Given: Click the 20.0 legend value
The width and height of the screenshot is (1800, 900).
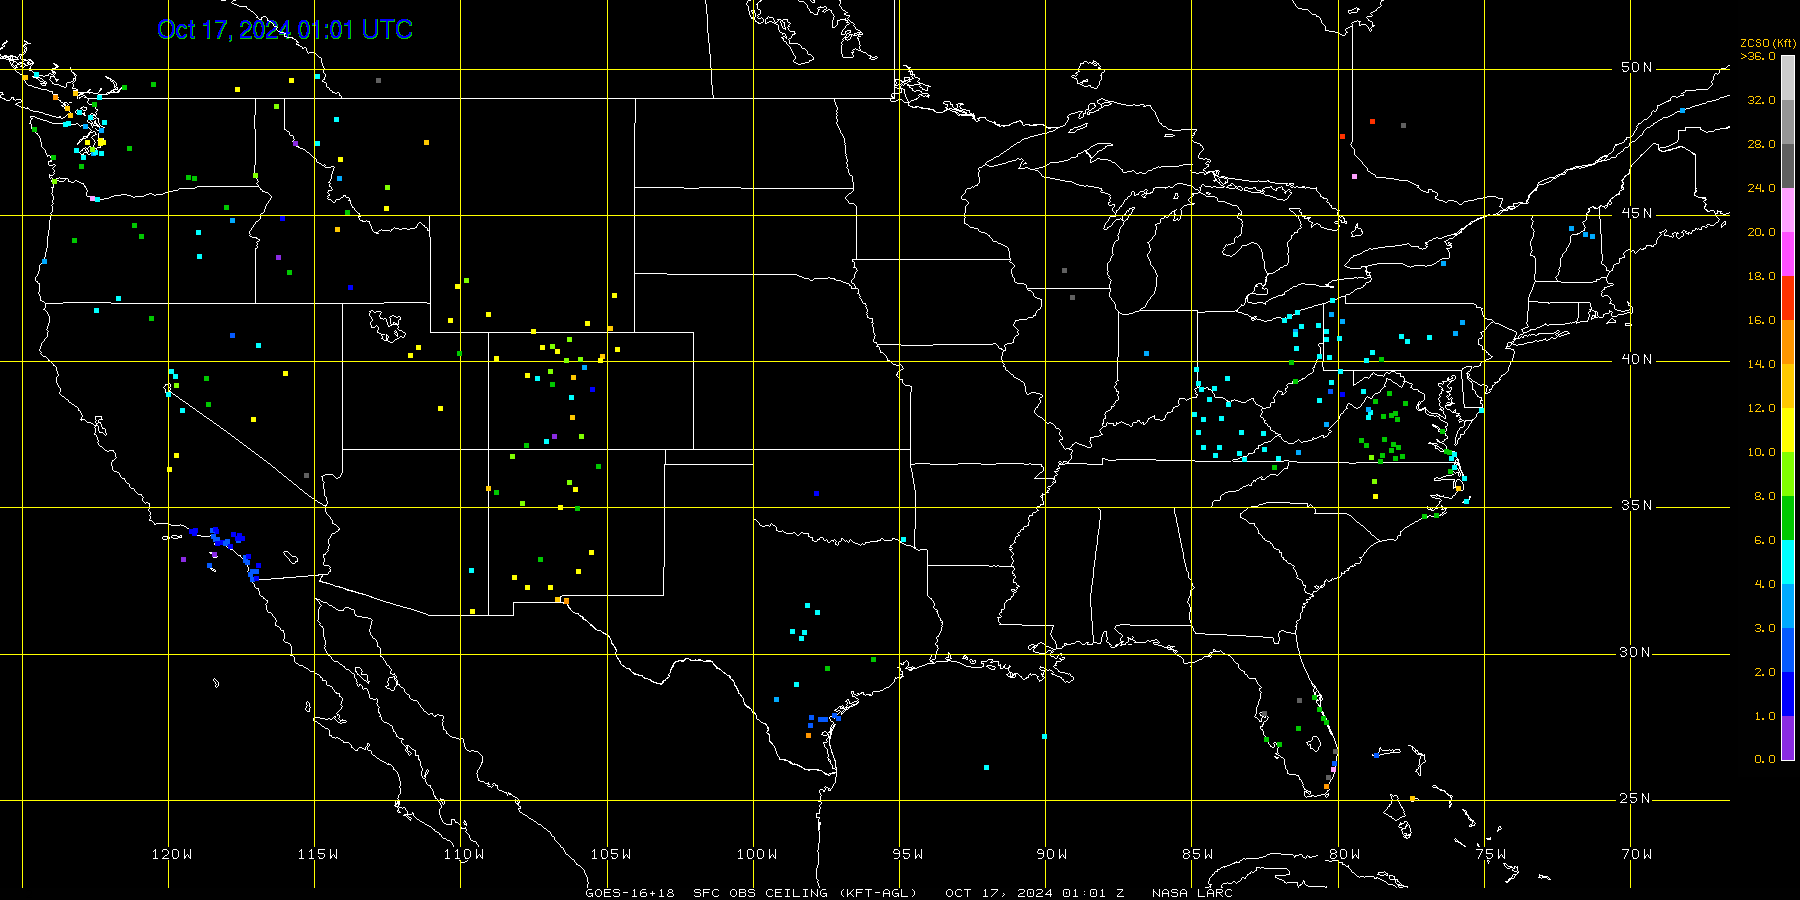Looking at the screenshot, I should click(x=1762, y=232).
